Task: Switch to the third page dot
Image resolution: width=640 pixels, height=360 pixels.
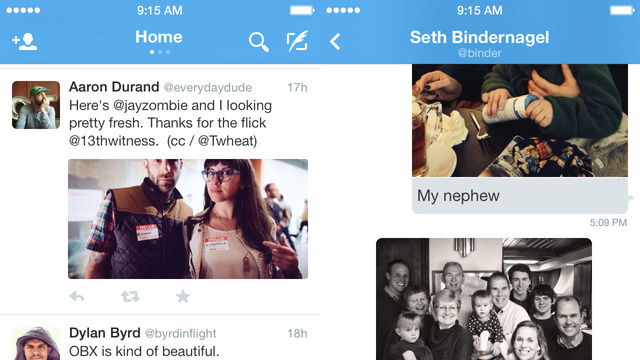Action: coord(168,52)
